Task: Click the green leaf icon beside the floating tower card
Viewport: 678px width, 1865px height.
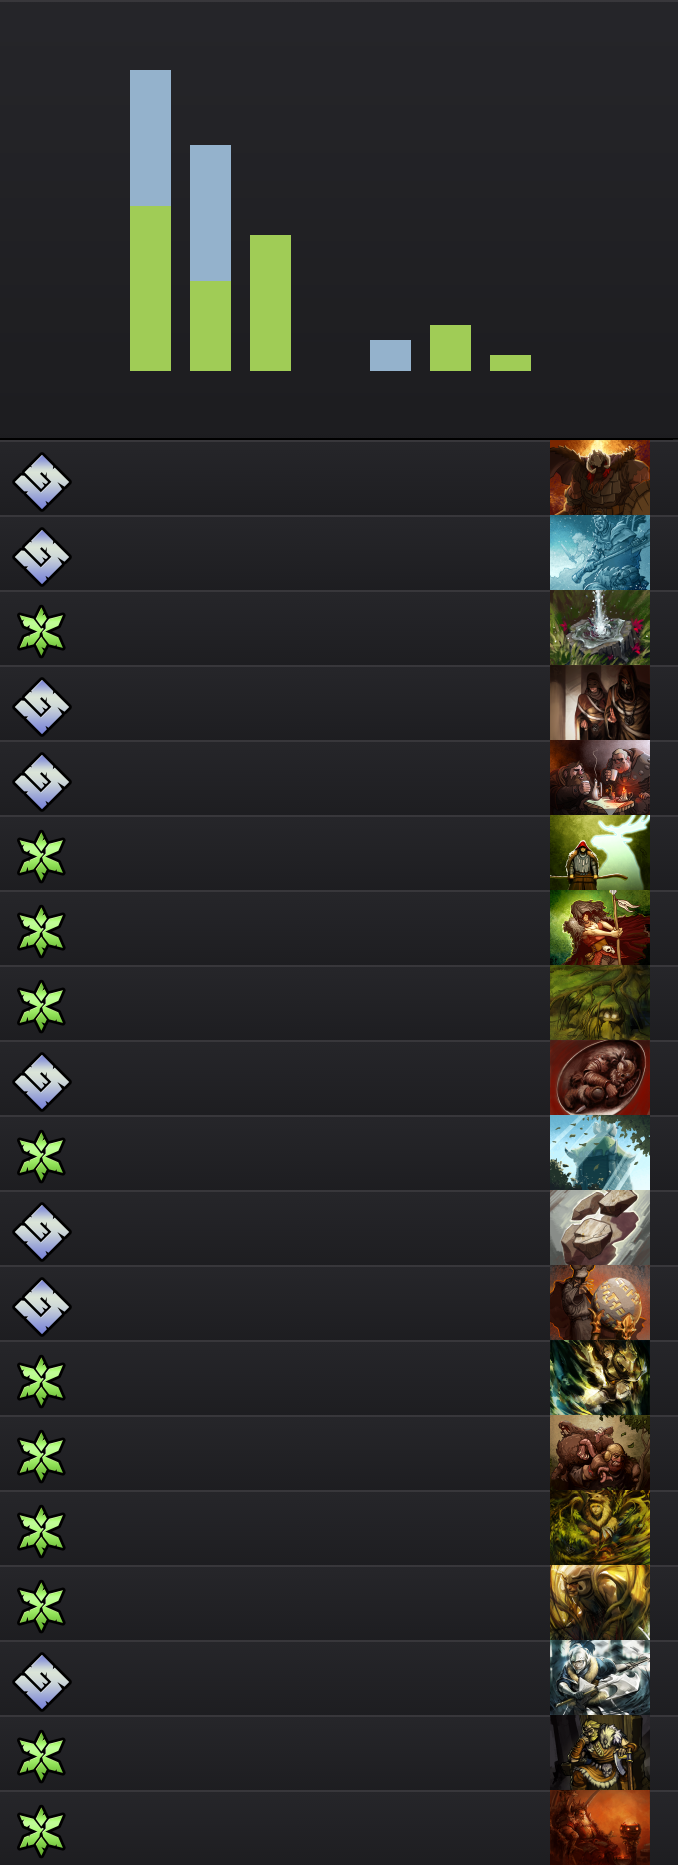Action: pyautogui.click(x=41, y=1156)
